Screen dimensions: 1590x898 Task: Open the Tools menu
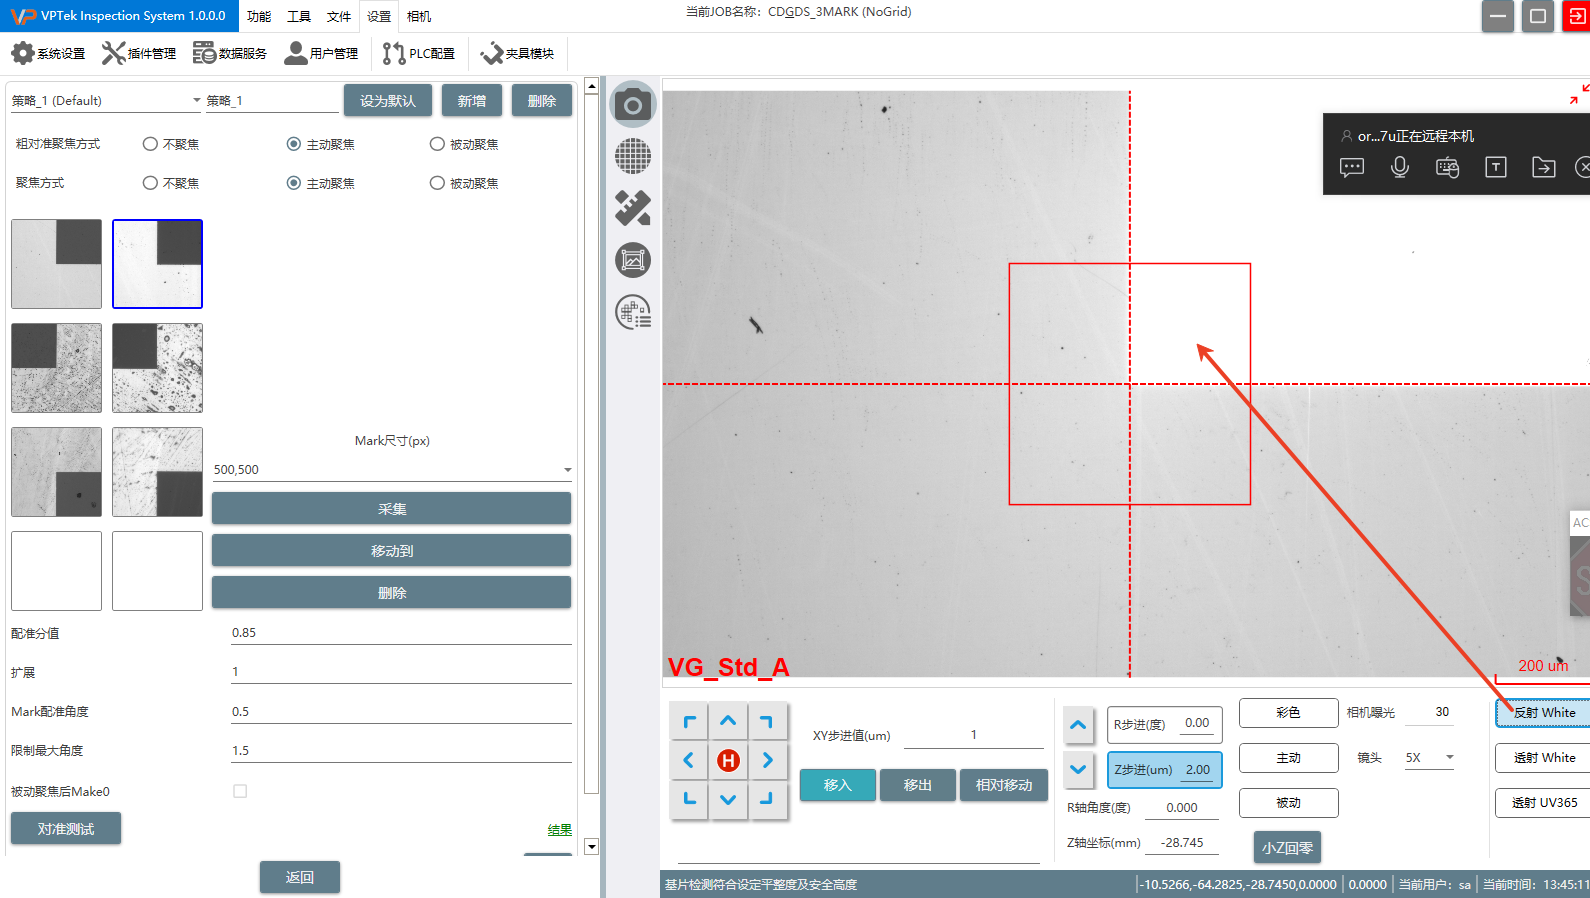point(298,16)
